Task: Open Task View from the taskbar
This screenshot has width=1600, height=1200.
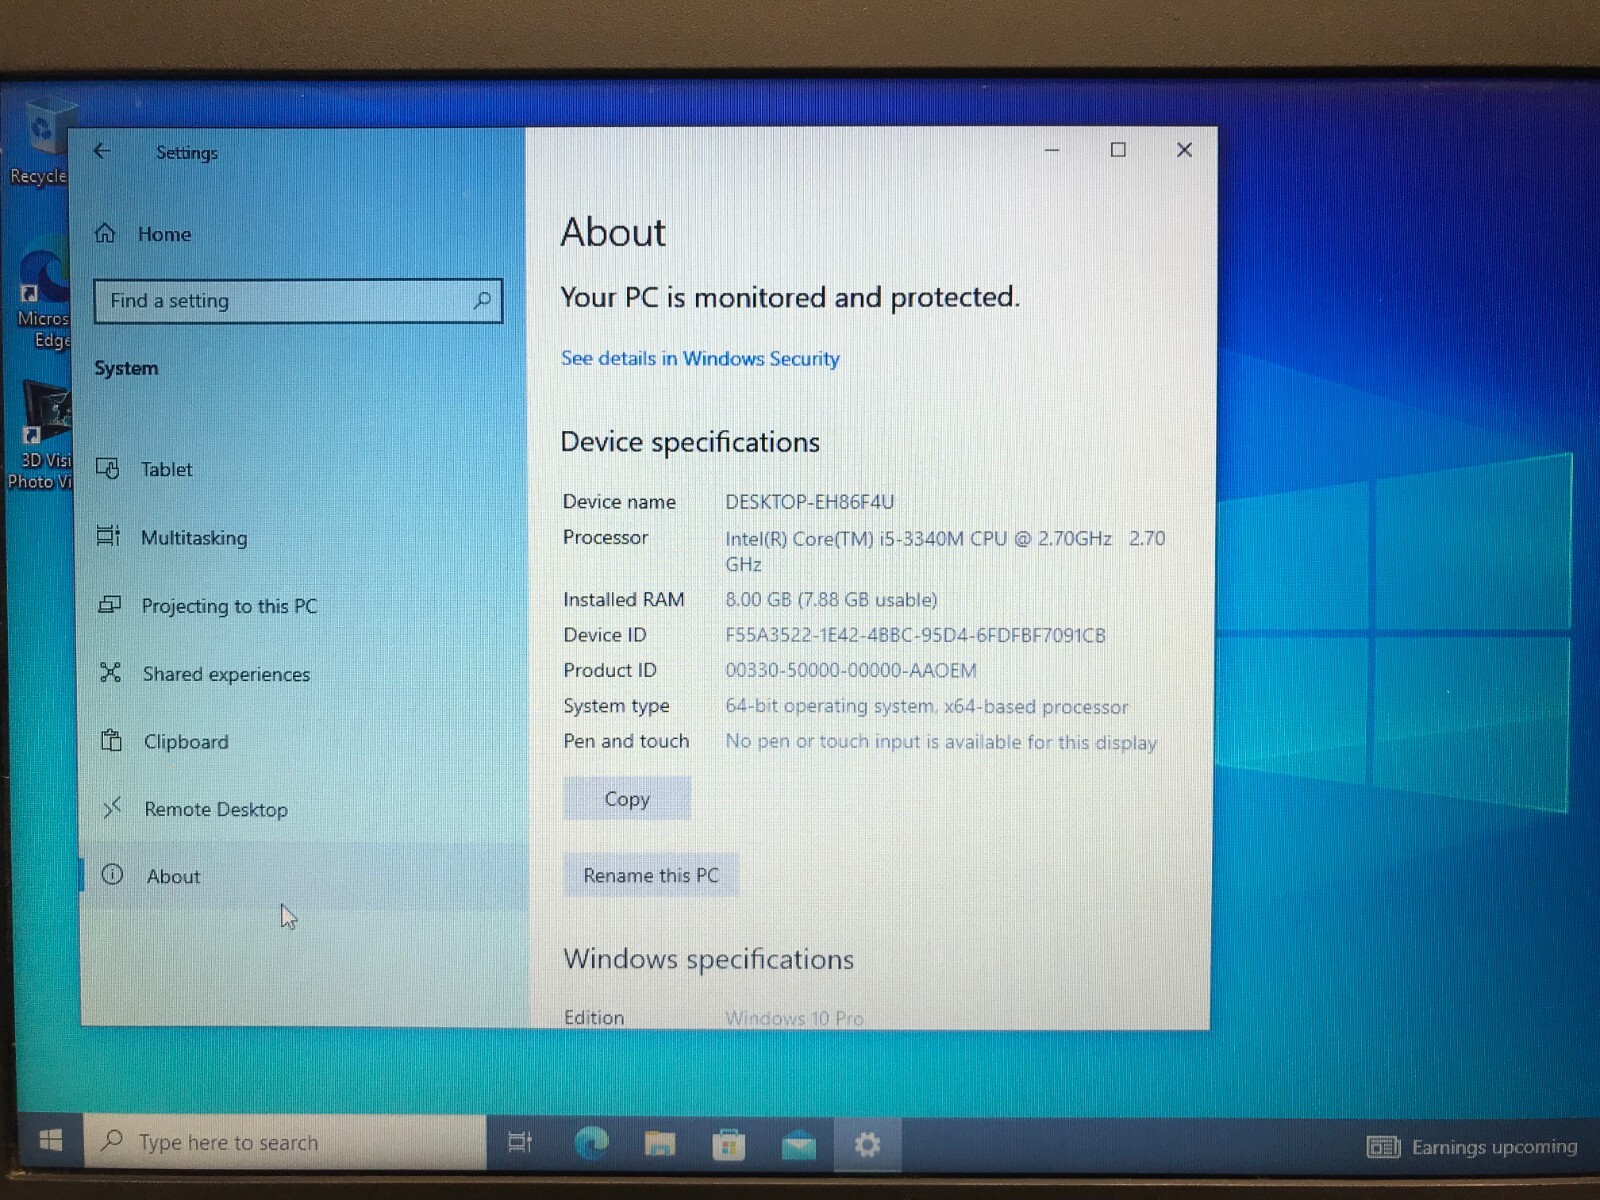Action: pyautogui.click(x=520, y=1142)
